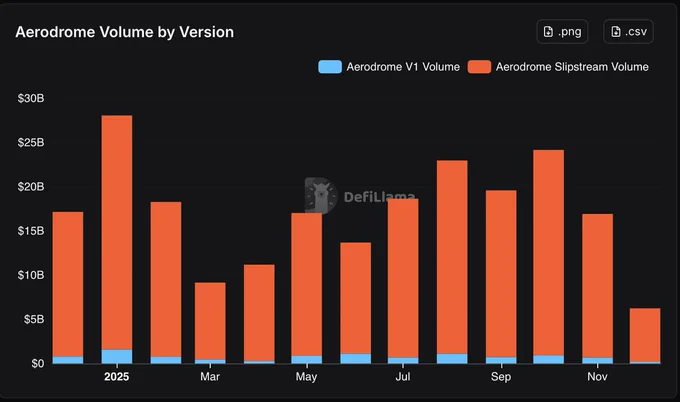Click the $25B axis label
This screenshot has height=402, width=680.
point(31,143)
